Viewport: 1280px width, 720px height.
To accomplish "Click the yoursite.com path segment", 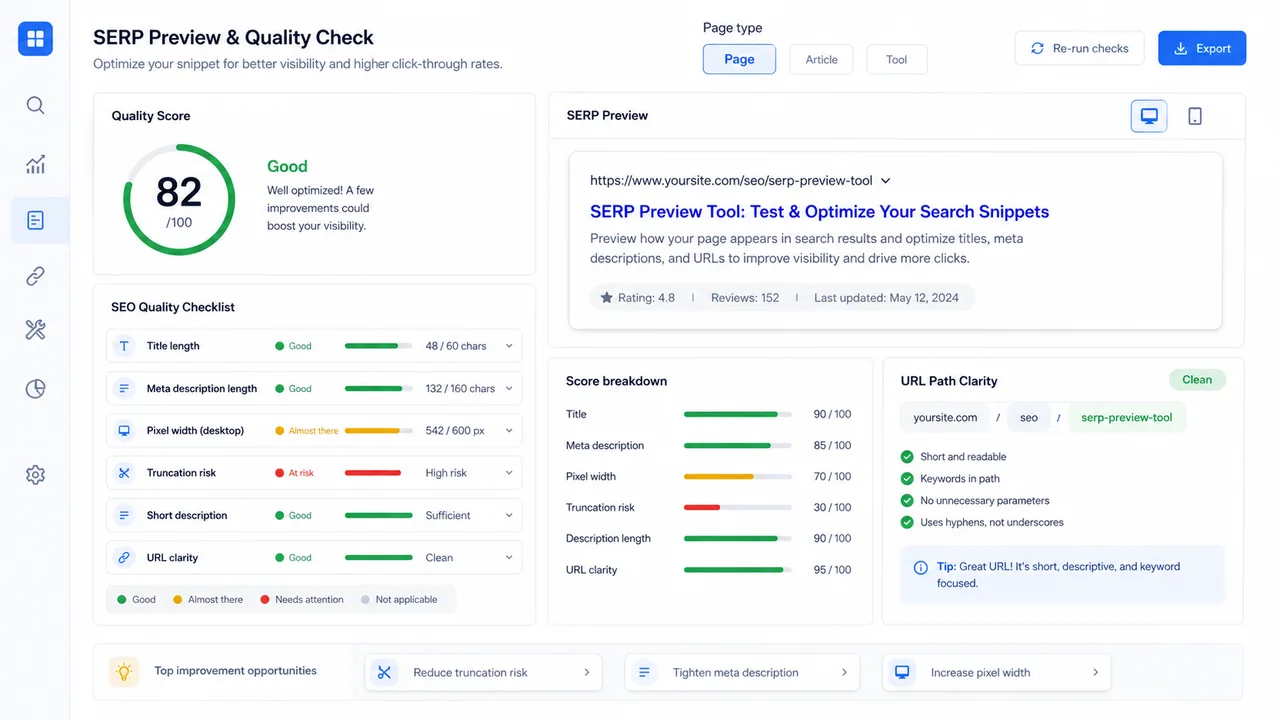I will click(x=945, y=418).
